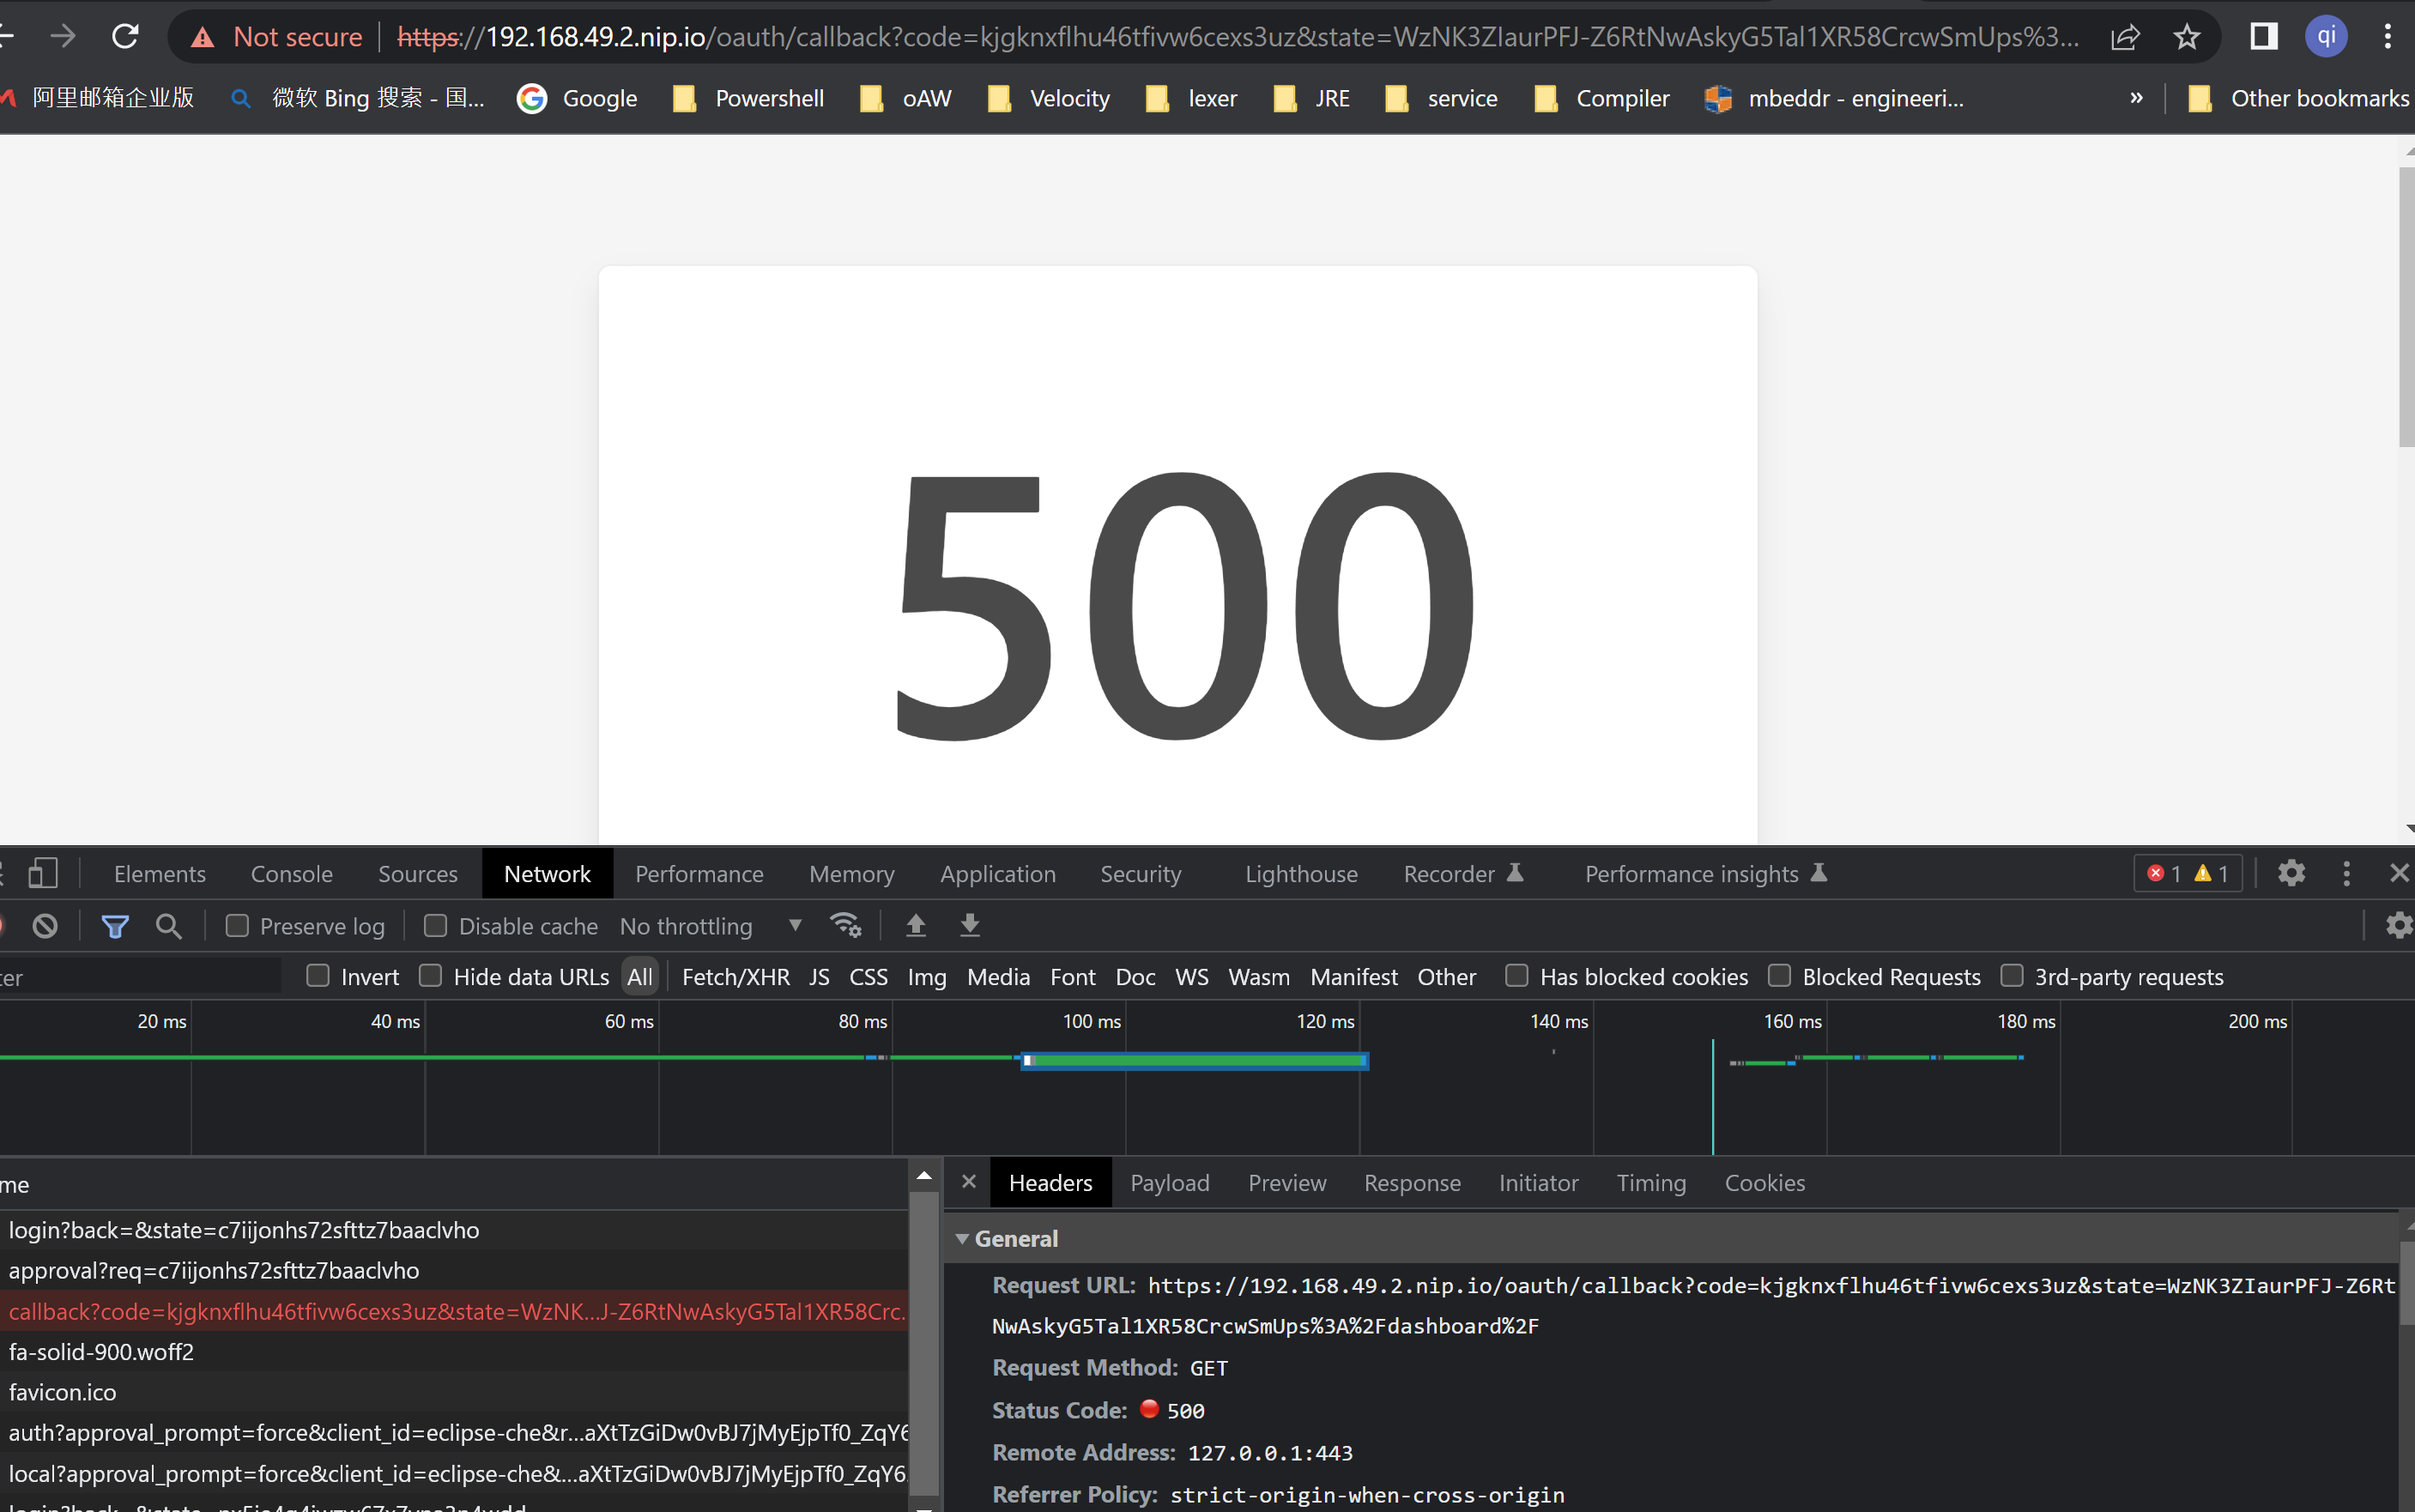The image size is (2415, 1512).
Task: Check the Disable cache option
Action: pyautogui.click(x=435, y=926)
